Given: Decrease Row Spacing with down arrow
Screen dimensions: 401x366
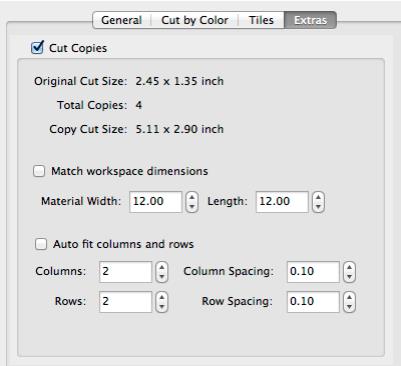Looking at the screenshot, I should (349, 307).
